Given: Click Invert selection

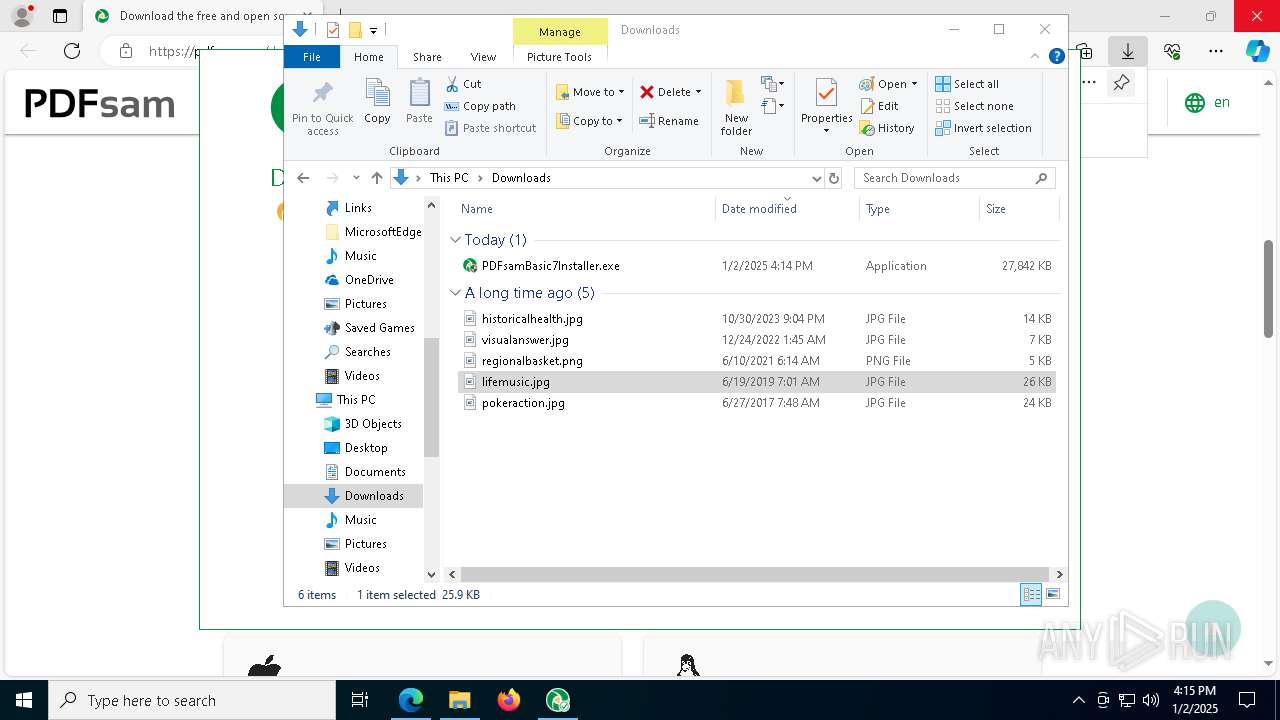Looking at the screenshot, I should [984, 128].
